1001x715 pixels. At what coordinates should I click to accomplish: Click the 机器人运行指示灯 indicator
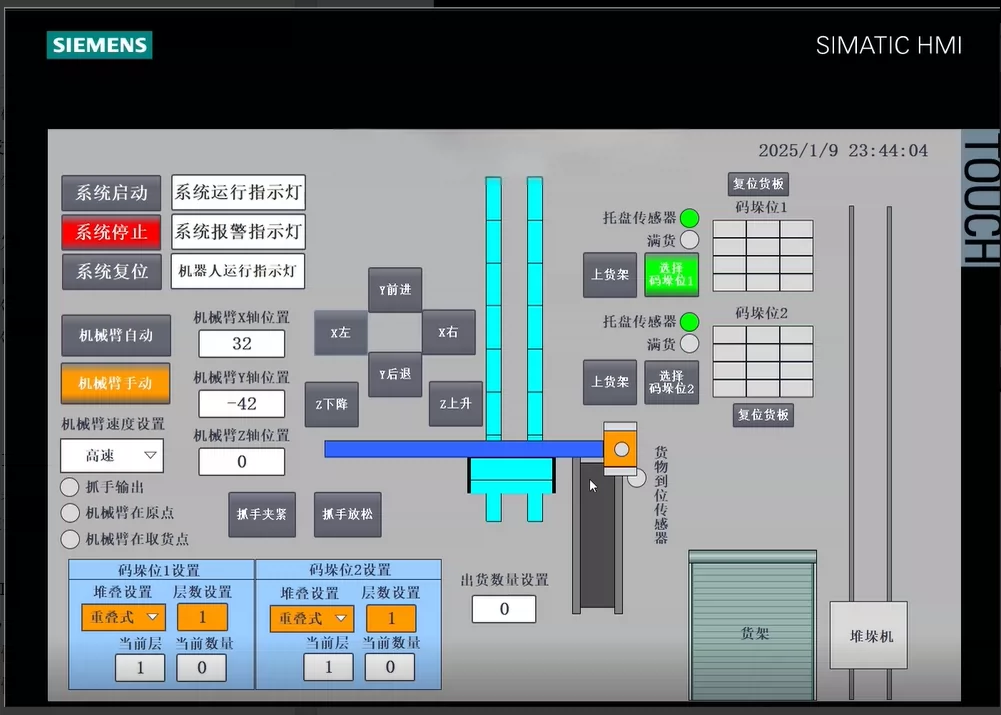pyautogui.click(x=237, y=271)
